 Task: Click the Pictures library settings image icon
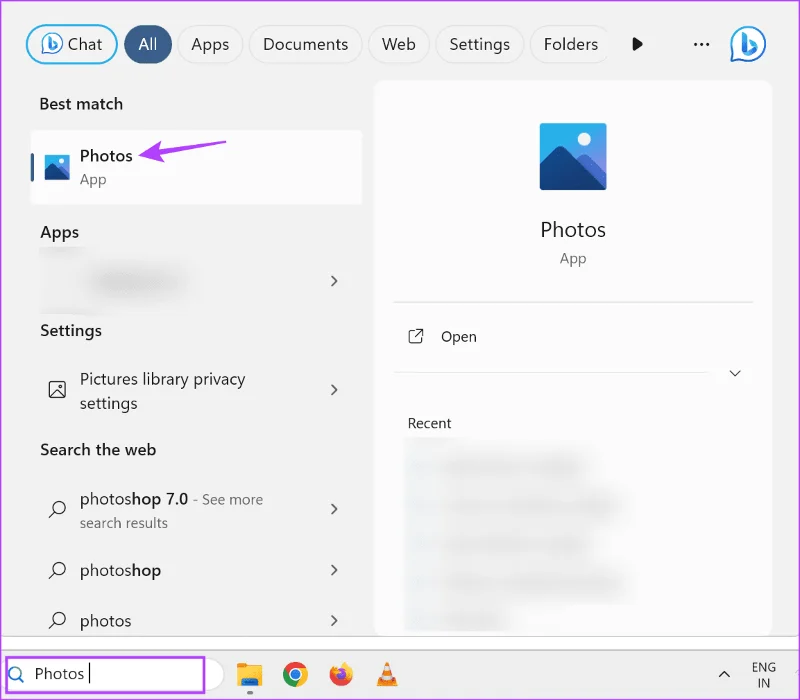tap(57, 390)
